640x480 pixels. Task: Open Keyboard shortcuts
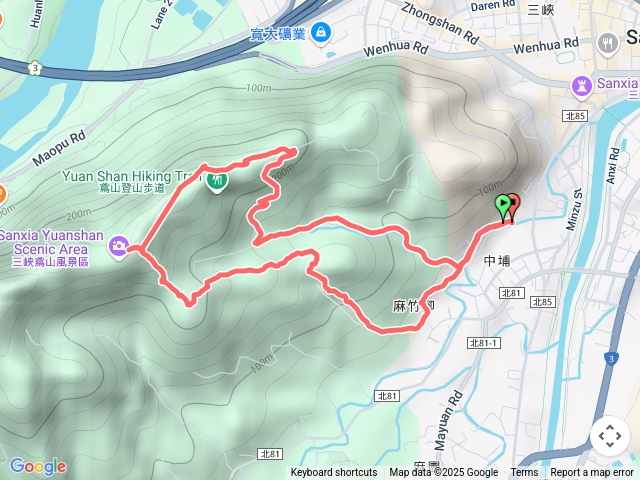coord(334,472)
